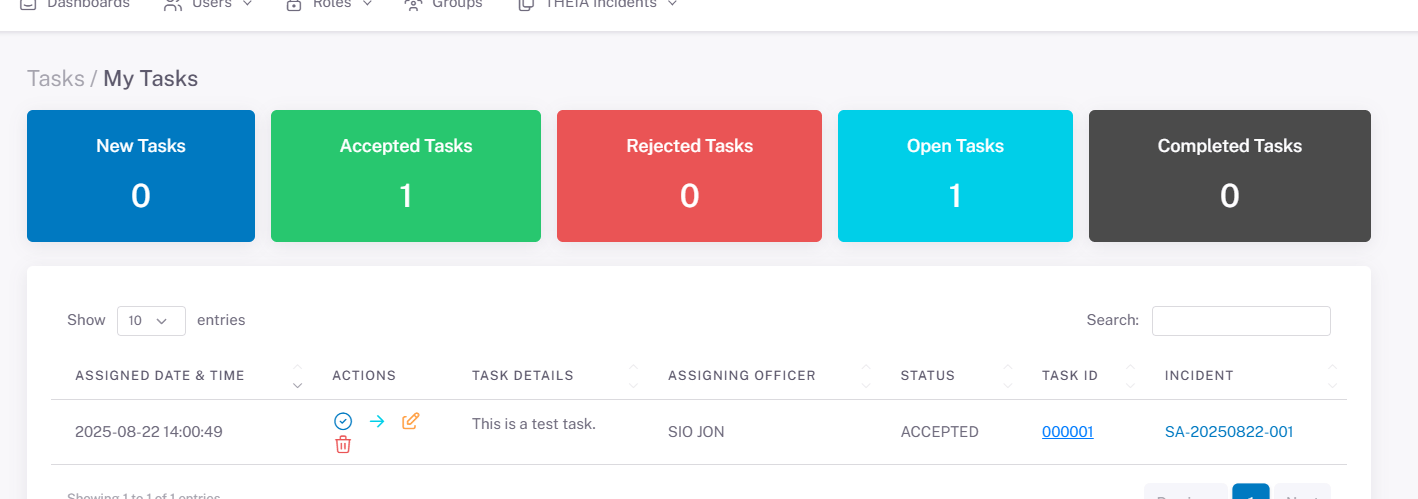Expand the THEIA Incidents menu chevron
The width and height of the screenshot is (1418, 499).
tap(672, 5)
